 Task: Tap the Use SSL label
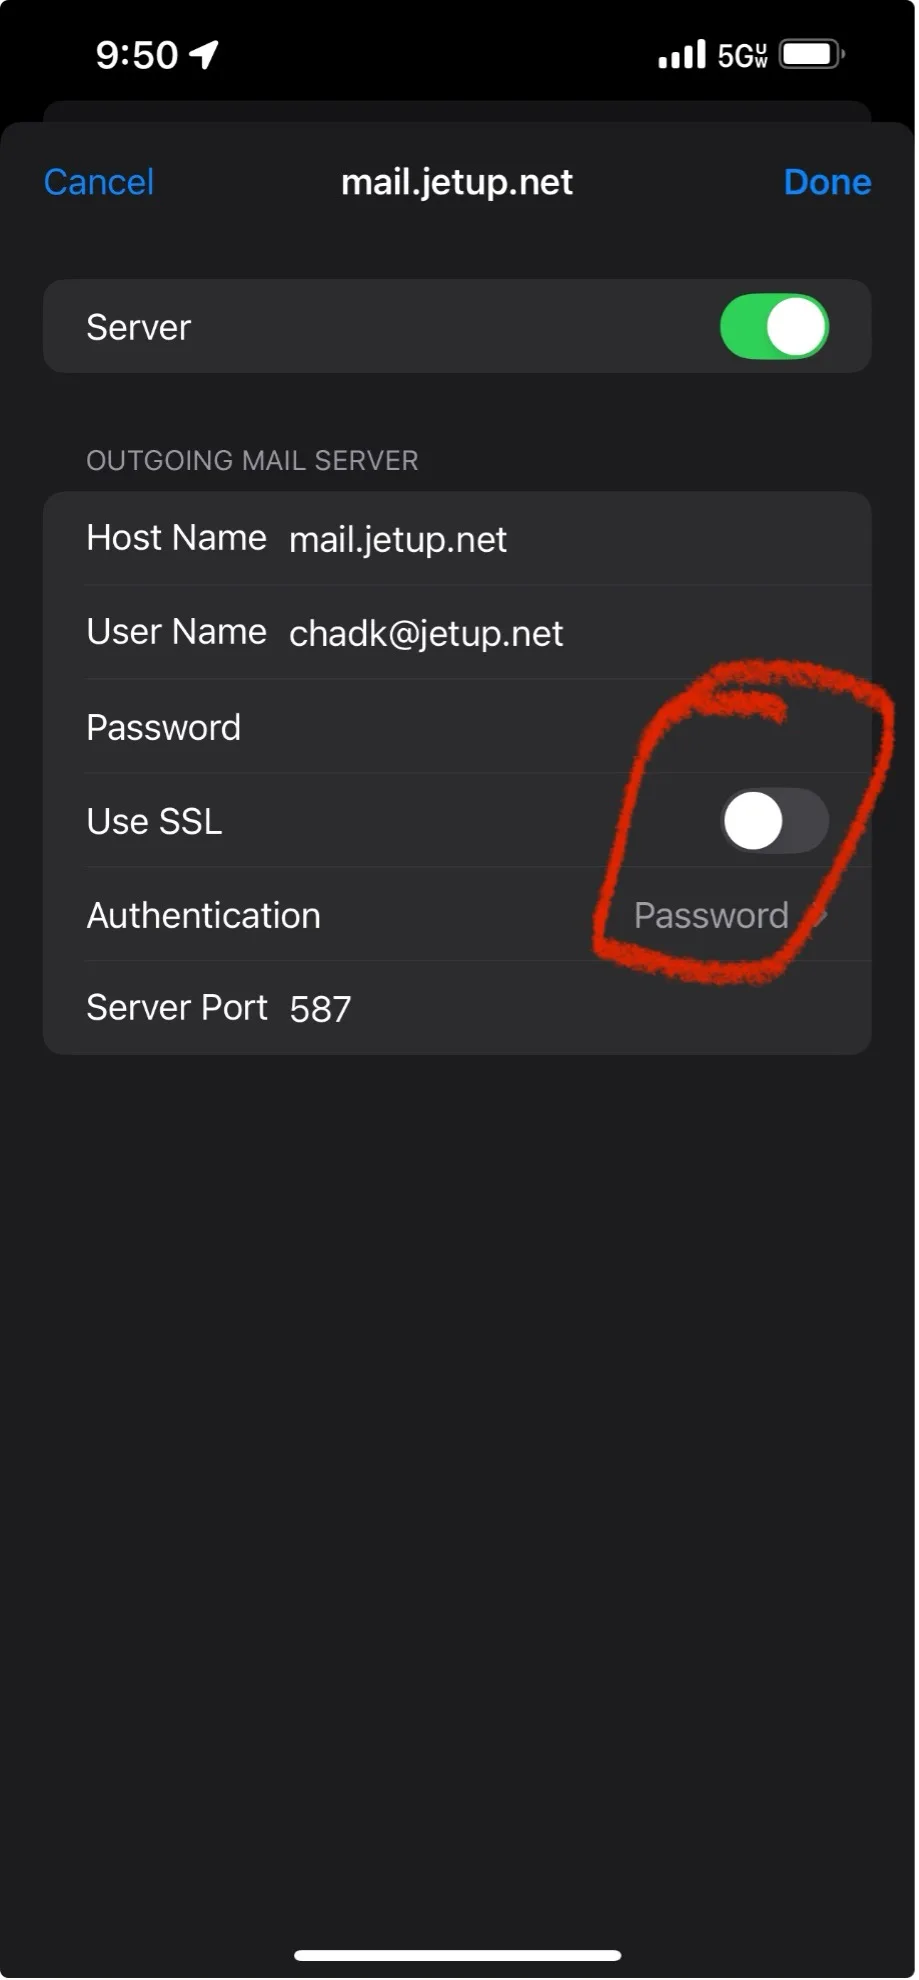coord(155,822)
